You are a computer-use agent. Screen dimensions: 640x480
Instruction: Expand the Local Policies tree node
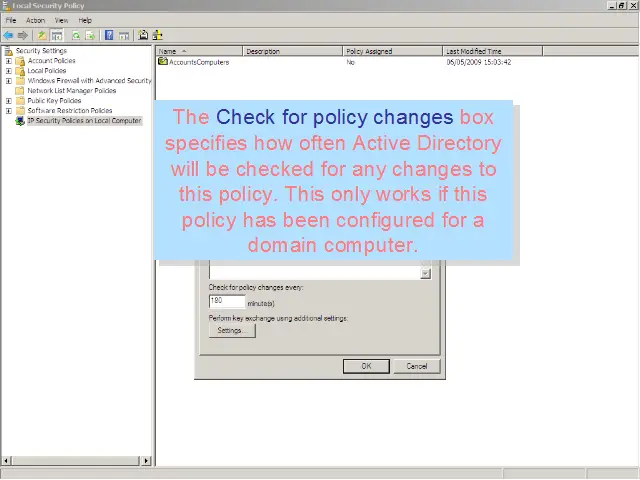pyautogui.click(x=9, y=71)
